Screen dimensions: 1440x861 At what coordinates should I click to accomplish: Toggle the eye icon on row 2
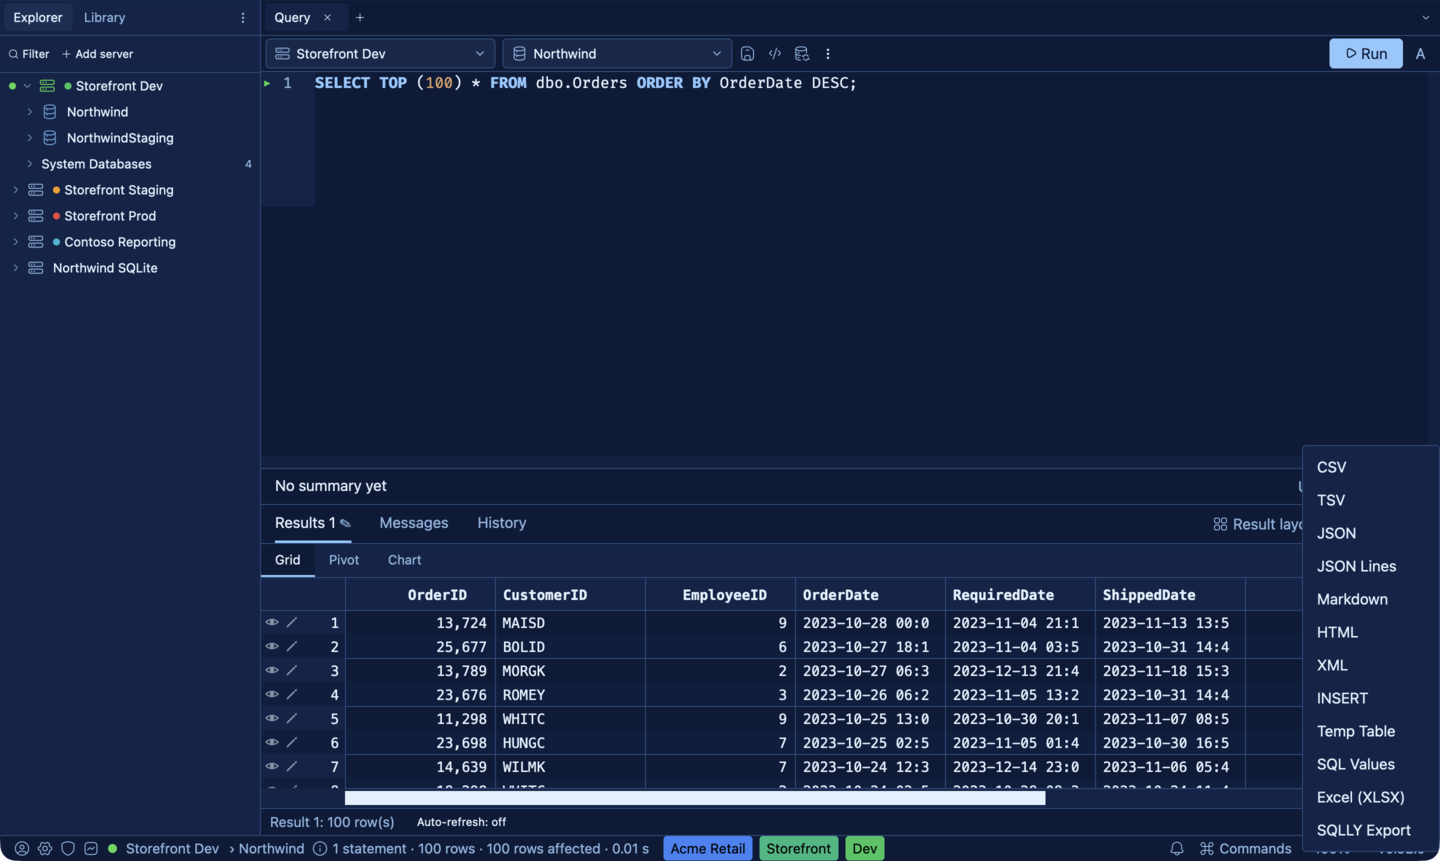pos(272,646)
